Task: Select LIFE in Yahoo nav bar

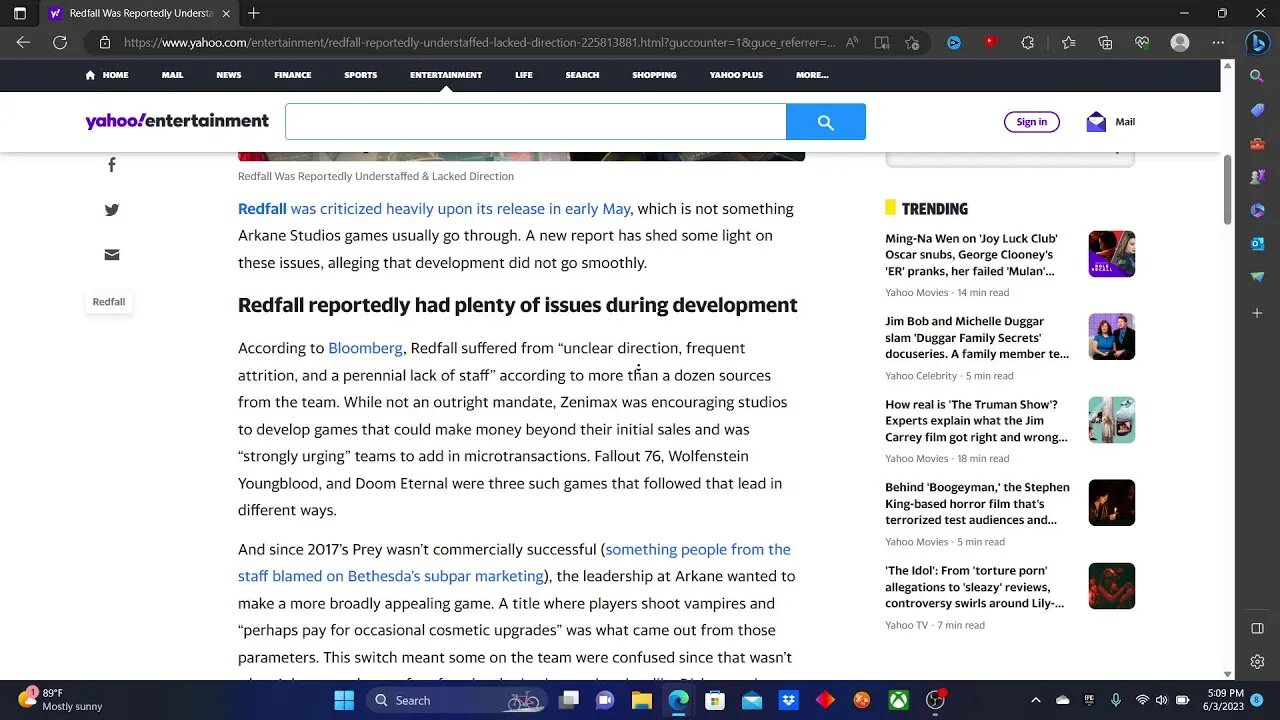Action: tap(524, 75)
